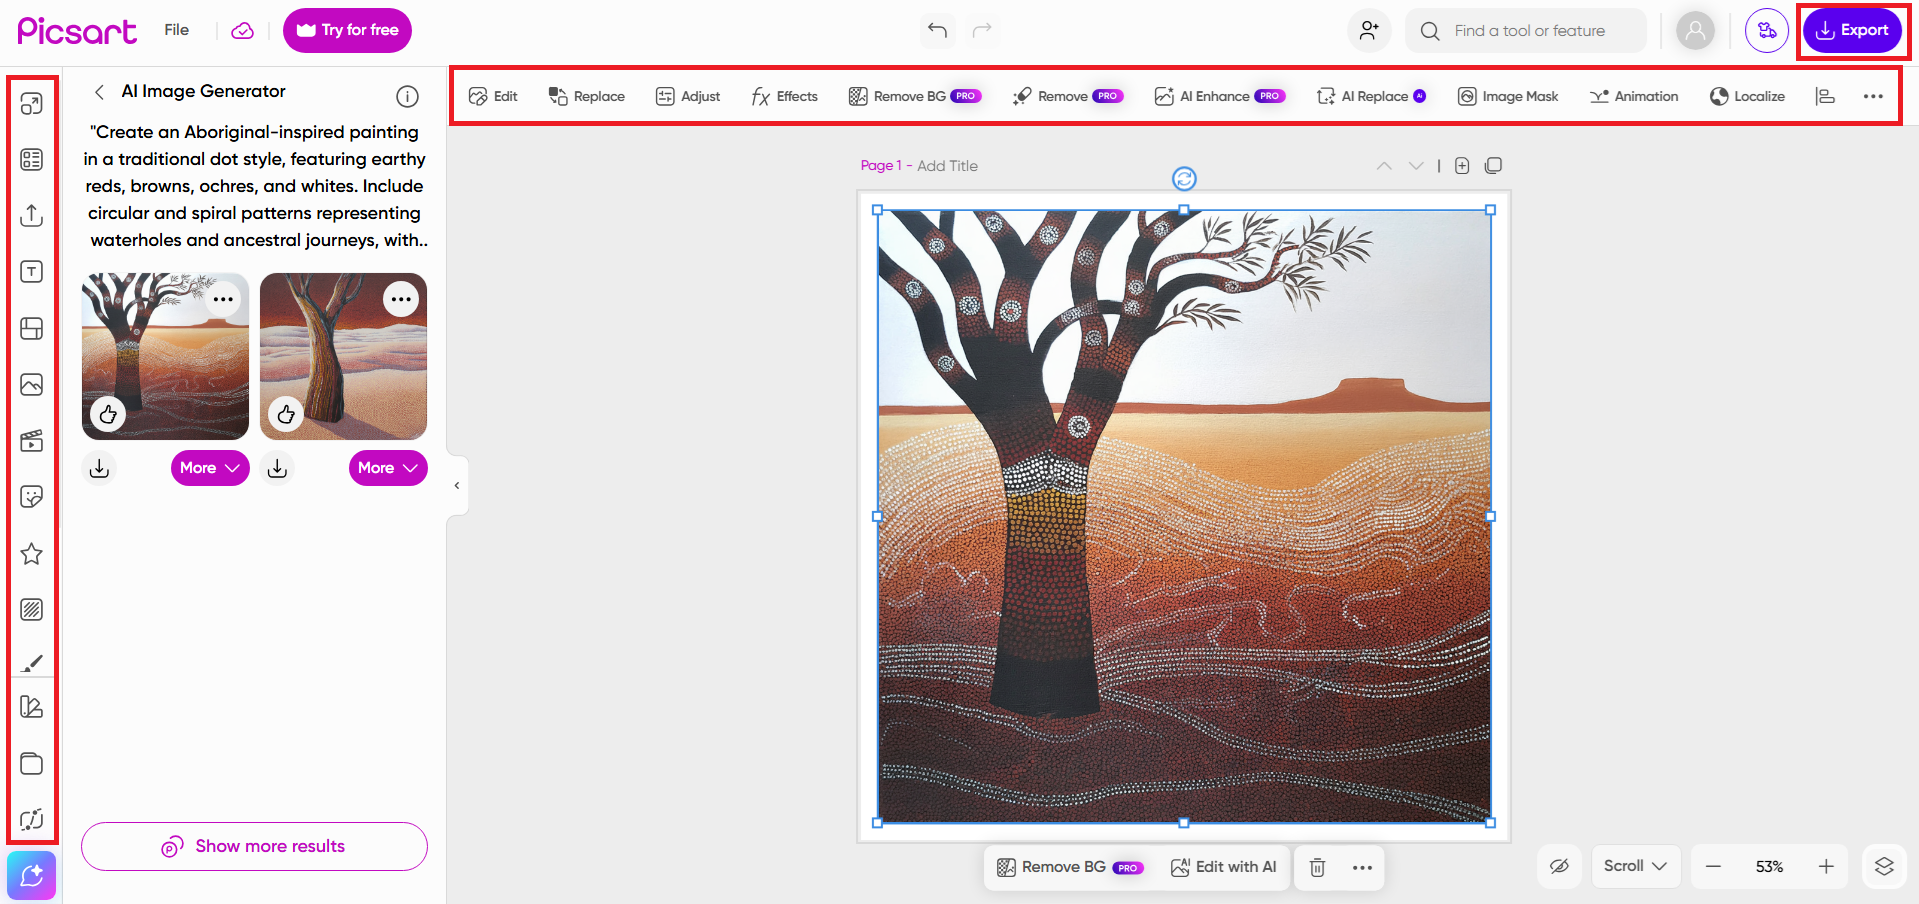The height and width of the screenshot is (904, 1919).
Task: Expand More options for first generated image
Action: (x=210, y=468)
